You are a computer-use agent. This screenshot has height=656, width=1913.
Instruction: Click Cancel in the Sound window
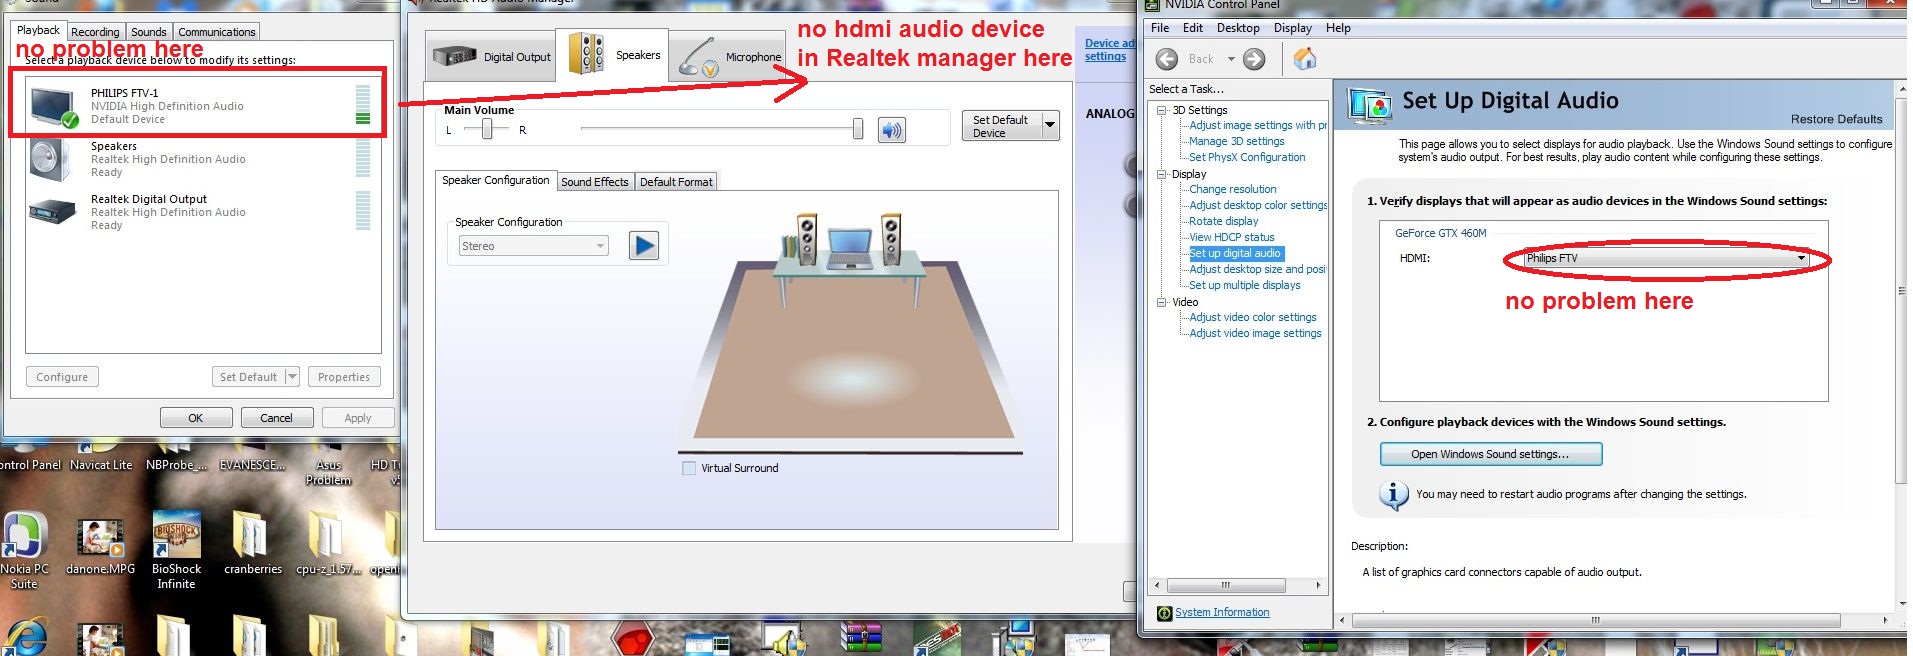tap(276, 418)
